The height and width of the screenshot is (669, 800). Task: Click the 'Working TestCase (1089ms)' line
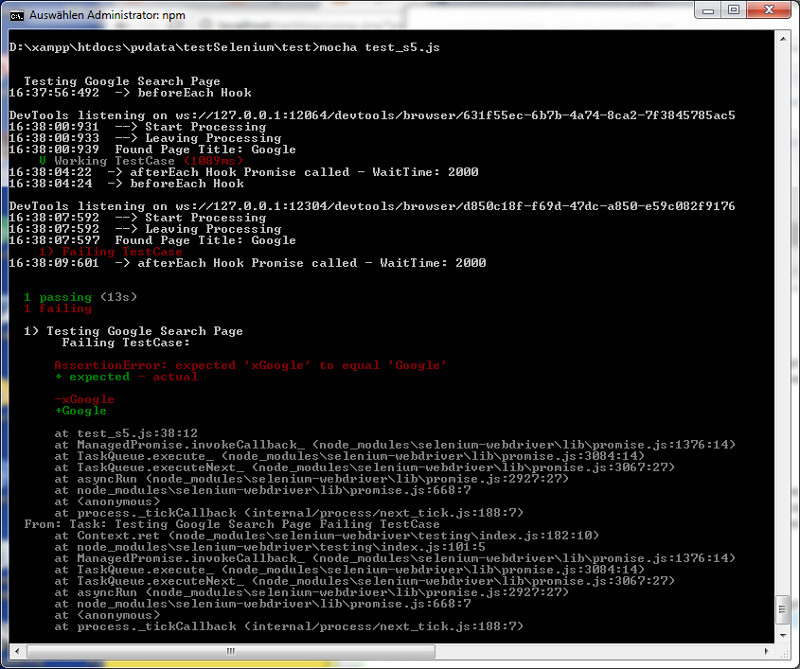141,161
